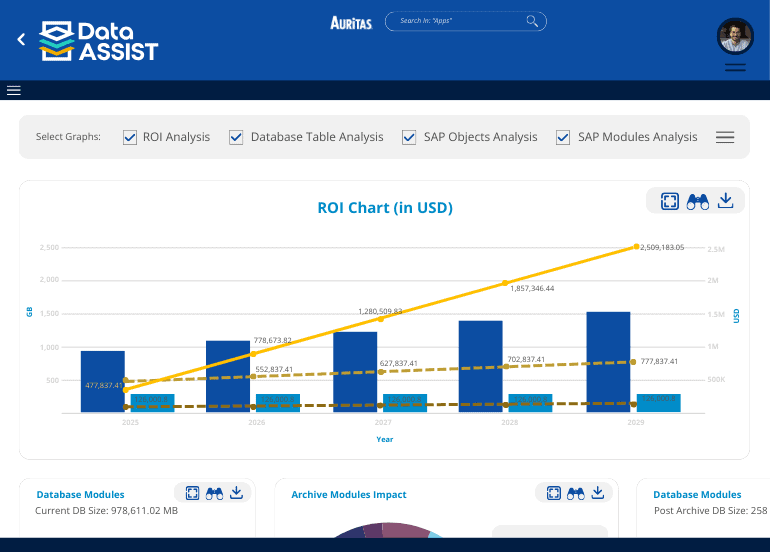Expand the ROI Chart to fullscreen
The width and height of the screenshot is (770, 552).
(x=670, y=201)
